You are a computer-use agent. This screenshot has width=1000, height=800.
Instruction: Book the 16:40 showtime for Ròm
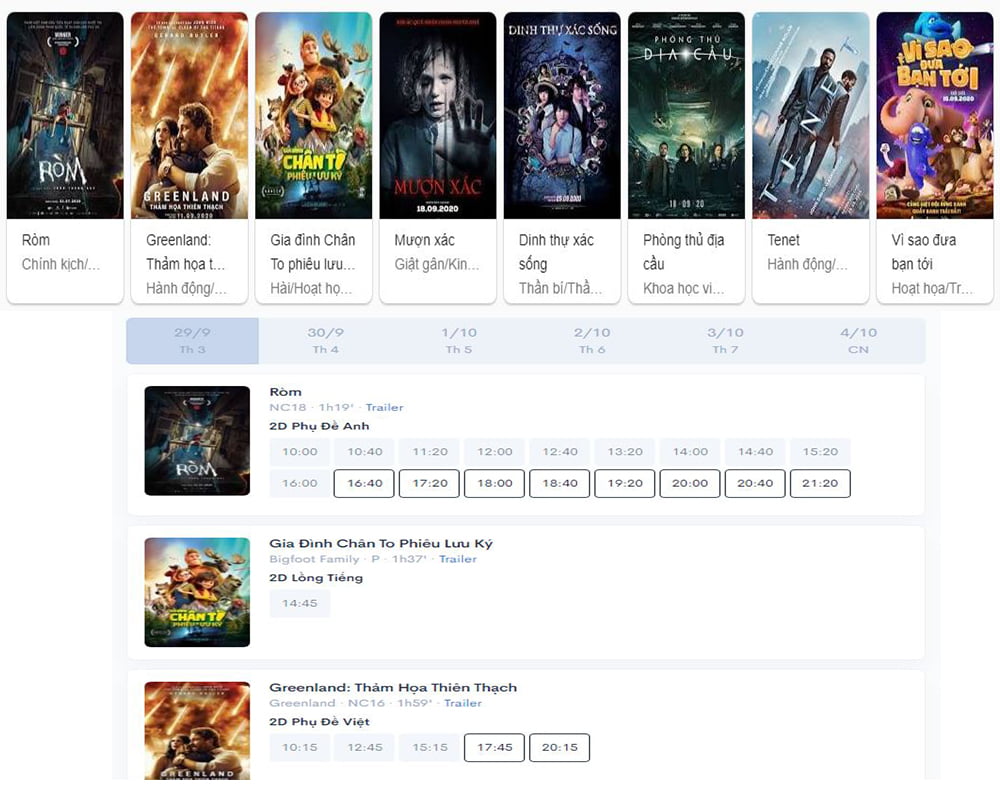(x=365, y=483)
